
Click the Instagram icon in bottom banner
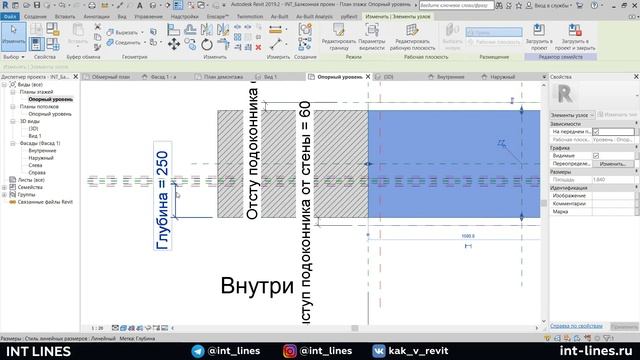pos(290,351)
